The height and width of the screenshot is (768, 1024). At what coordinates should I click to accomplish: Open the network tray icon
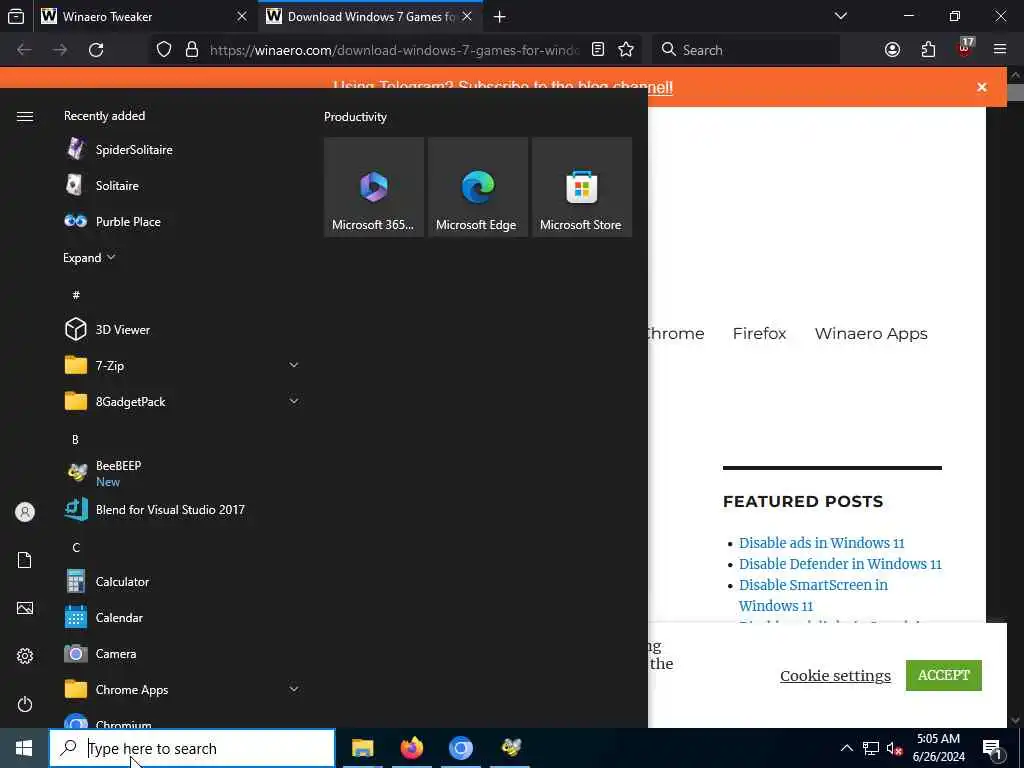(x=871, y=748)
